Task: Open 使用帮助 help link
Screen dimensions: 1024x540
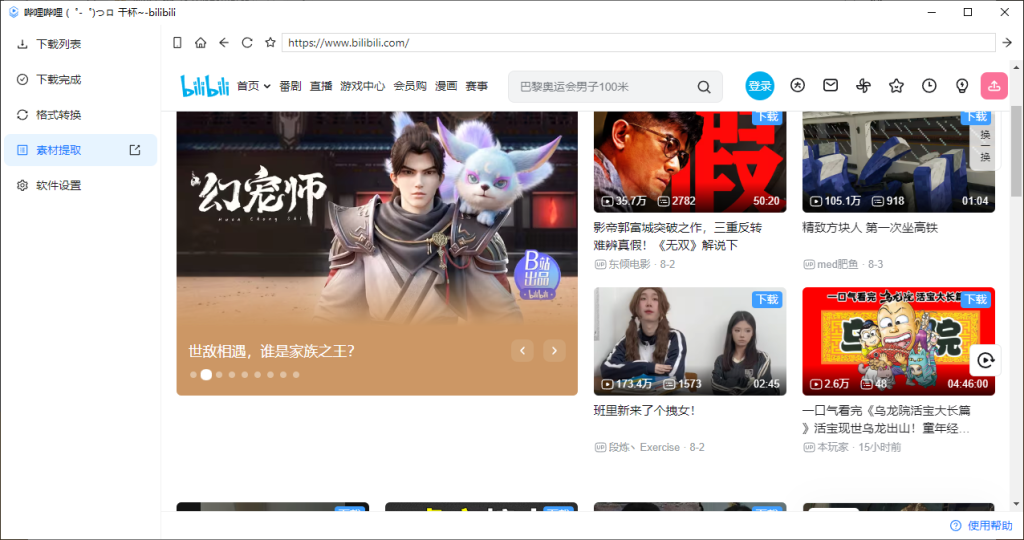Action: 990,526
